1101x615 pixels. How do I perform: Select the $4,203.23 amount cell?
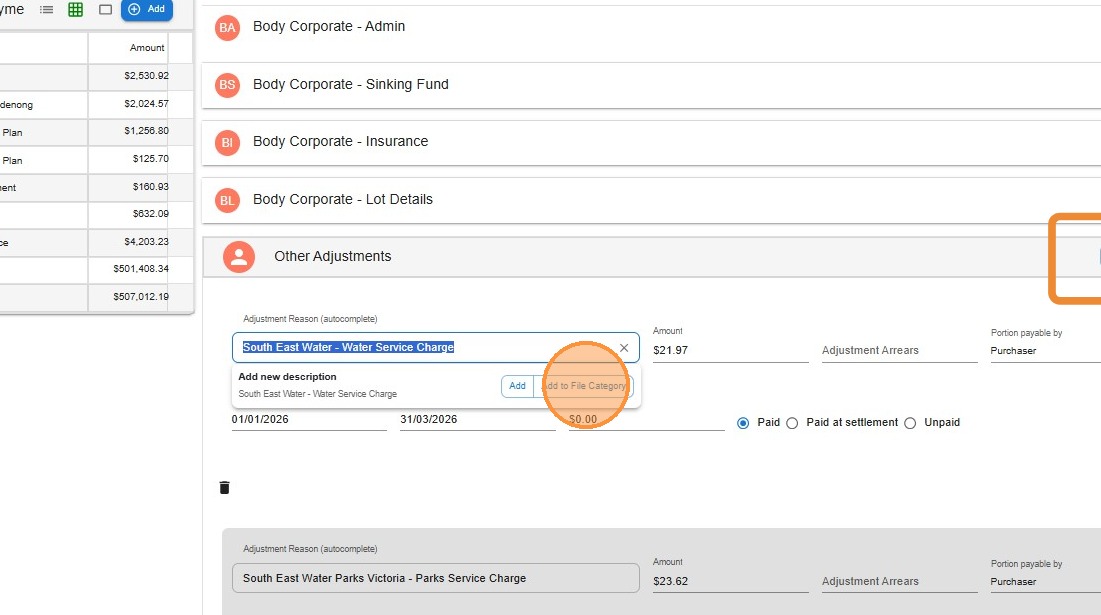(x=128, y=242)
